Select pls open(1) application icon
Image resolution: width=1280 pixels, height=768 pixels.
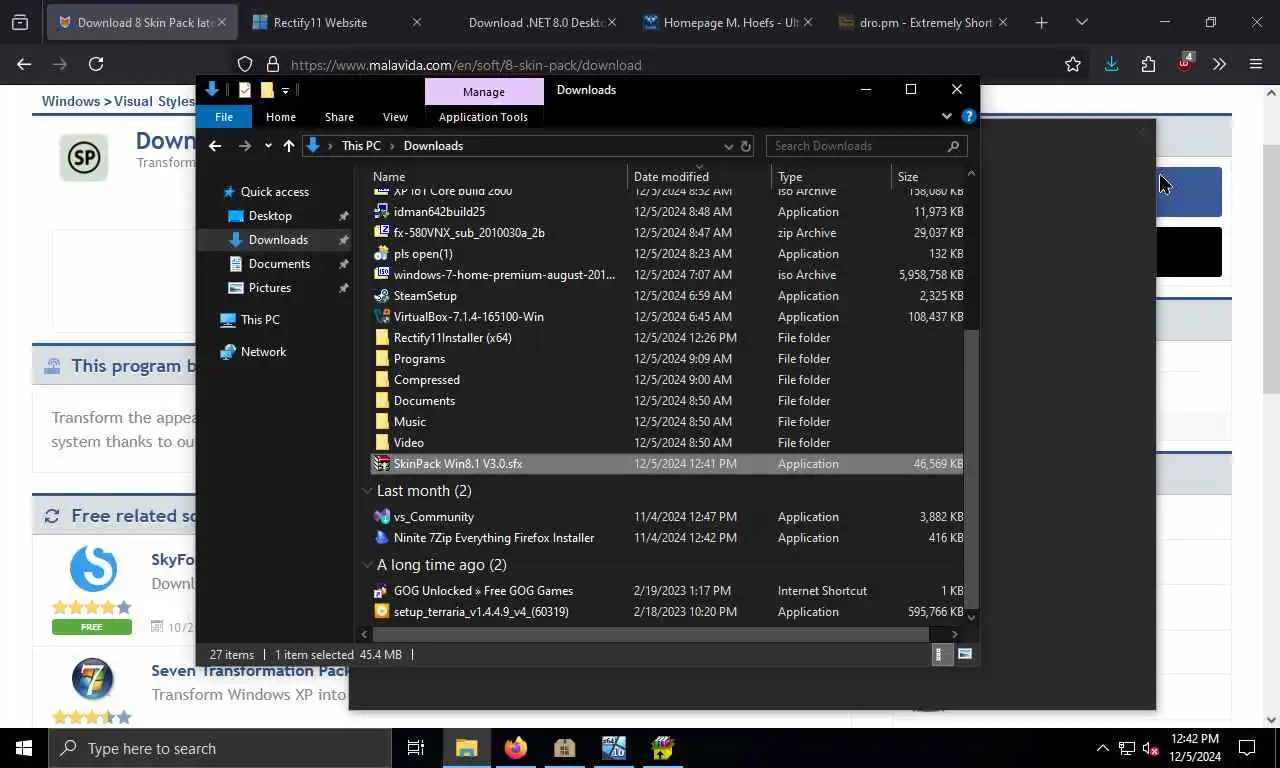[x=381, y=254]
